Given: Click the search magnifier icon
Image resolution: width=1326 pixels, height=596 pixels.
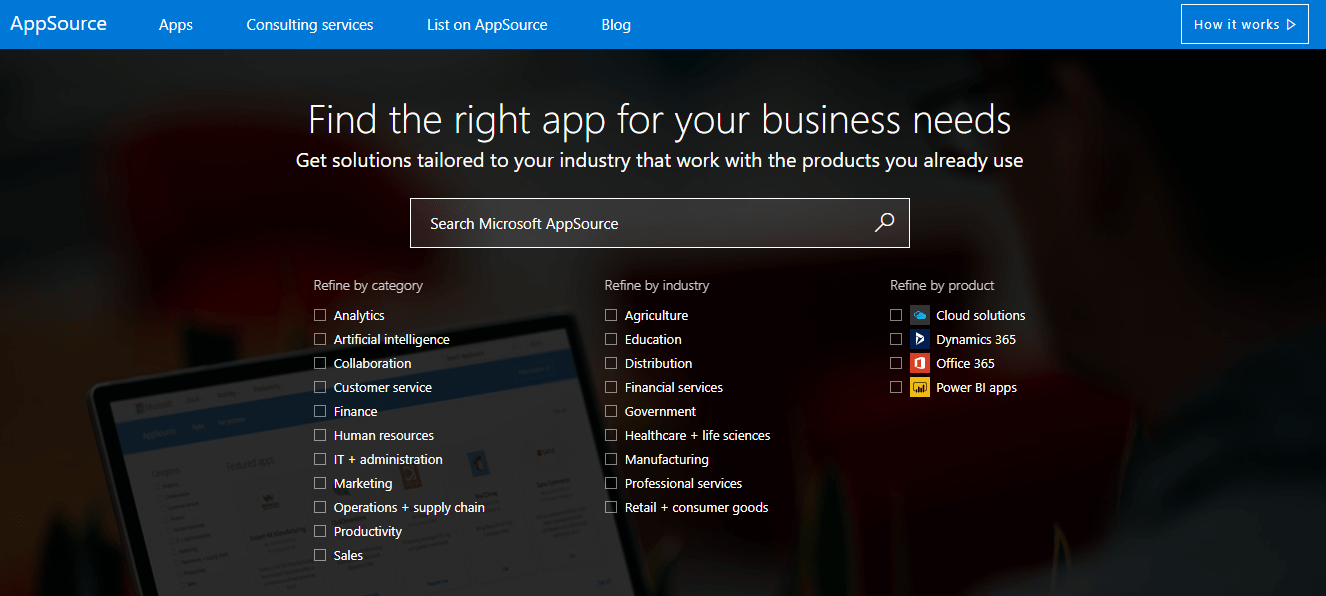Looking at the screenshot, I should click(x=884, y=222).
